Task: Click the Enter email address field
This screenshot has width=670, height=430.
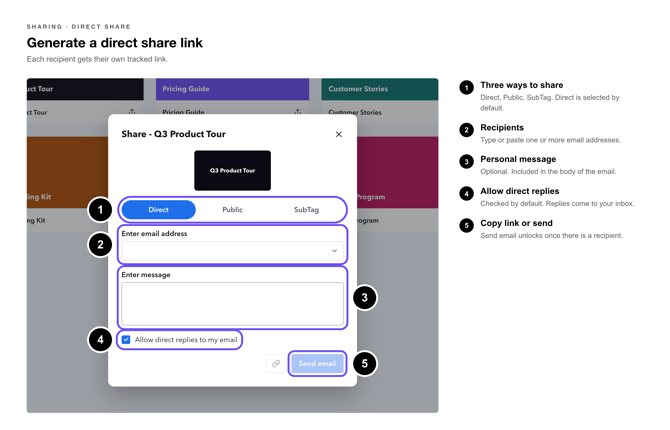Action: pyautogui.click(x=232, y=251)
